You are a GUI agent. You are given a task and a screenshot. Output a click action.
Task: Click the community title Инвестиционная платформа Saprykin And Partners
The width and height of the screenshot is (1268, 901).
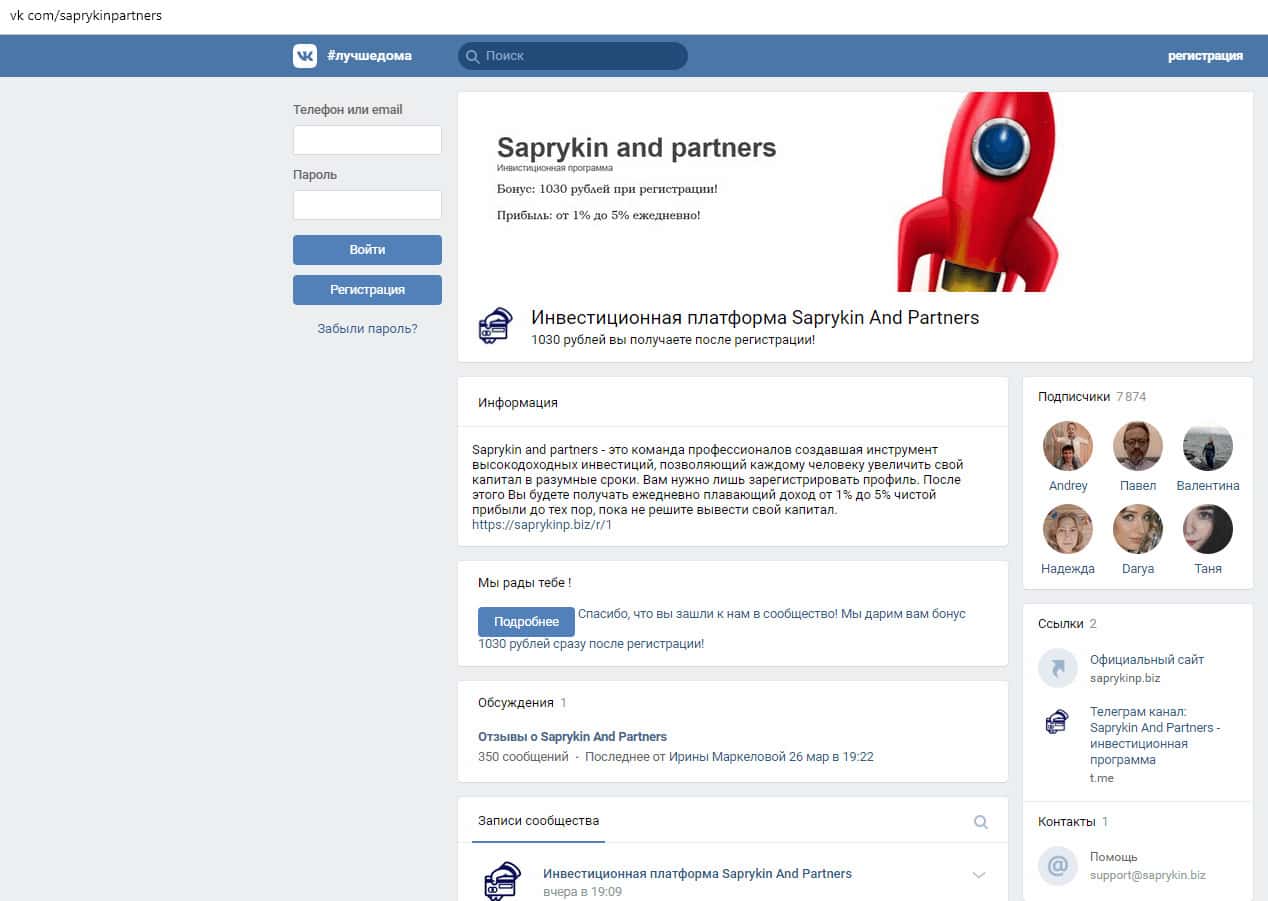[755, 318]
